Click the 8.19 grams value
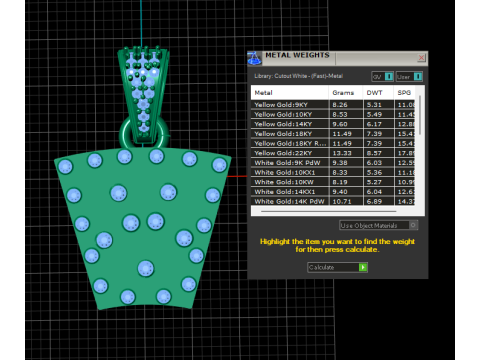480x360 pixels. [x=340, y=182]
